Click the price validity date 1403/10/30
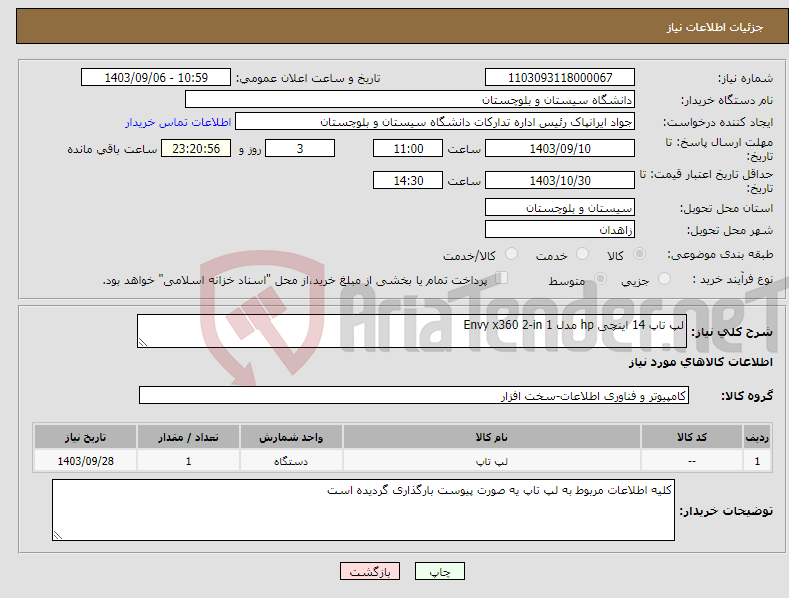The width and height of the screenshot is (789, 598). (560, 180)
